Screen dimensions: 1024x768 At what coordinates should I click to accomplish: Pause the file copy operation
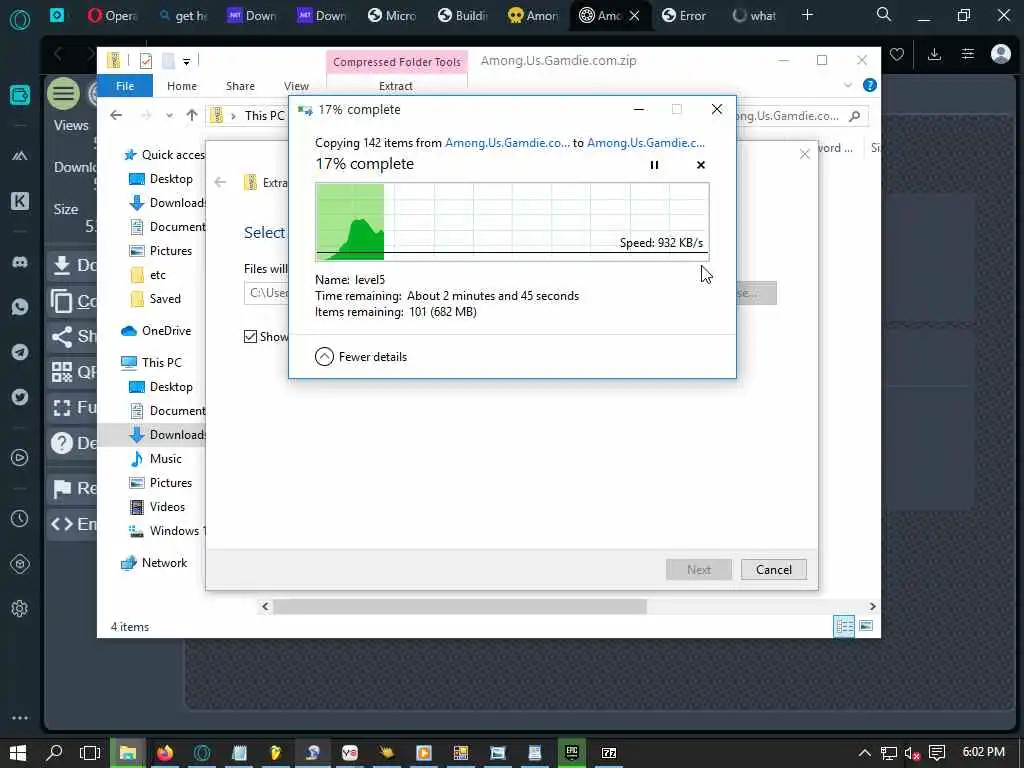tap(654, 165)
